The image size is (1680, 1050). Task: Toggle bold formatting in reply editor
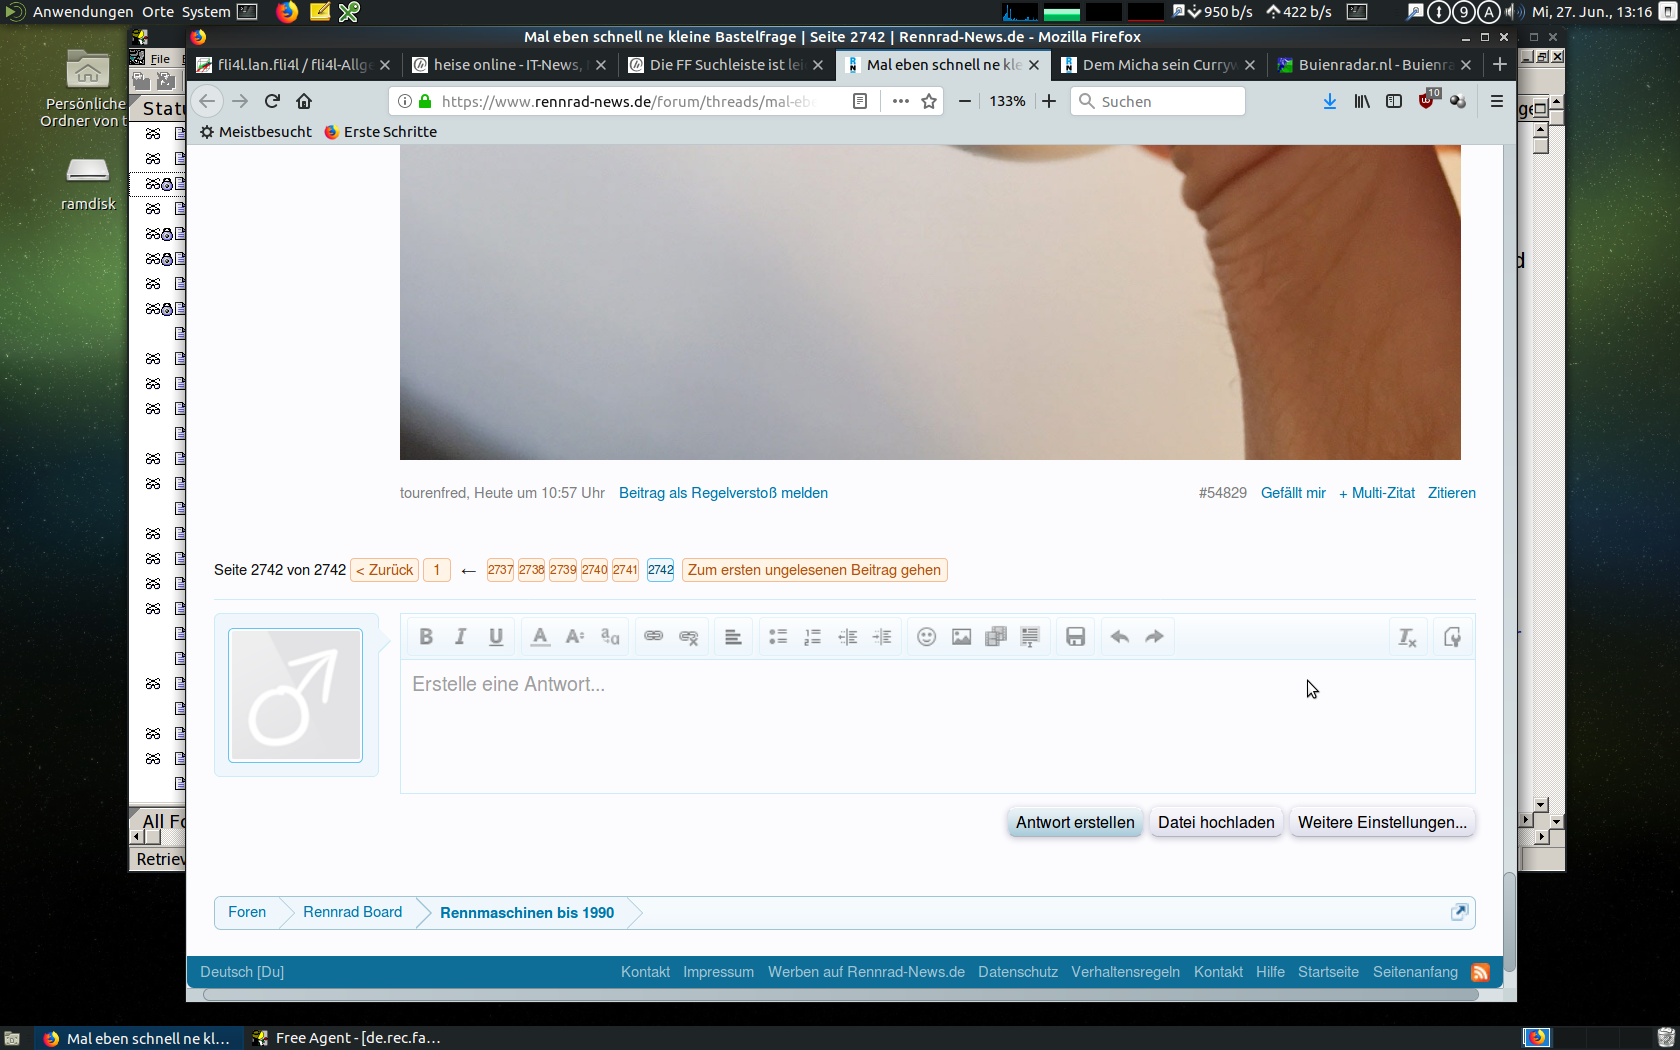[x=426, y=637]
